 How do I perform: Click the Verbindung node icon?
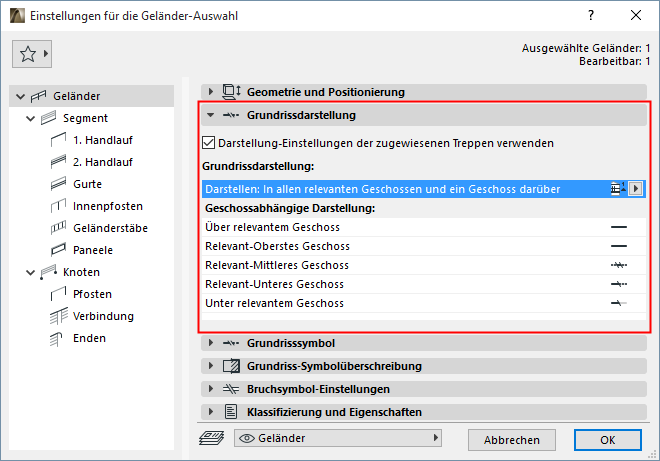tap(57, 316)
